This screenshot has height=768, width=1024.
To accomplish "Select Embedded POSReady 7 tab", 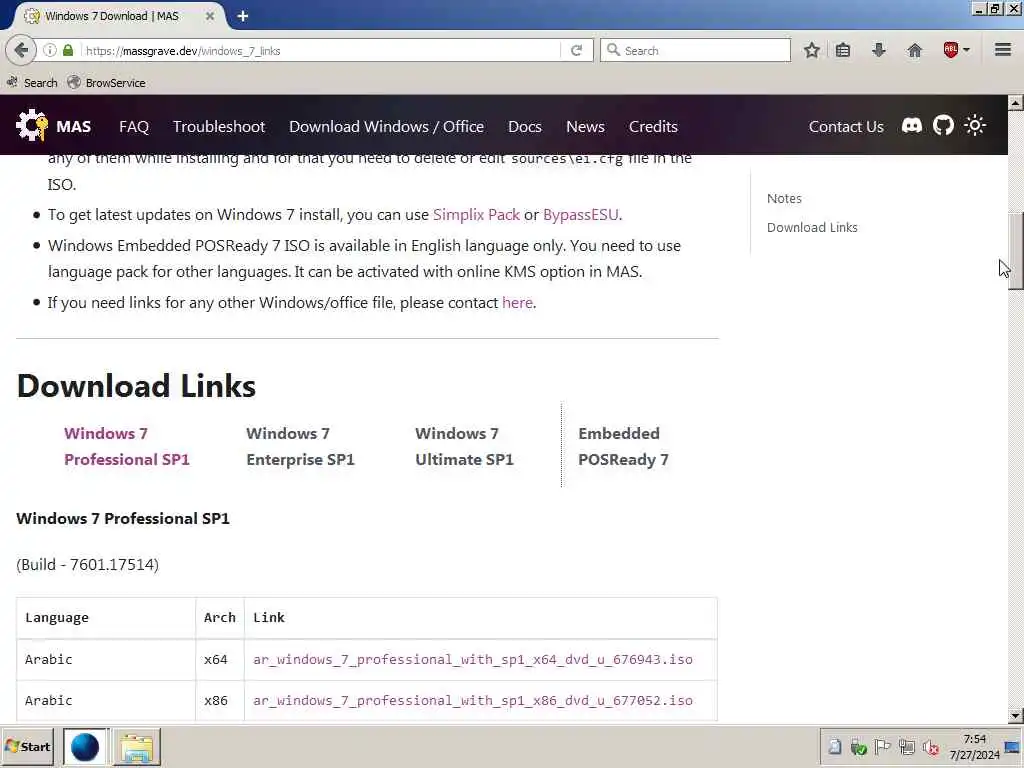I will point(623,447).
